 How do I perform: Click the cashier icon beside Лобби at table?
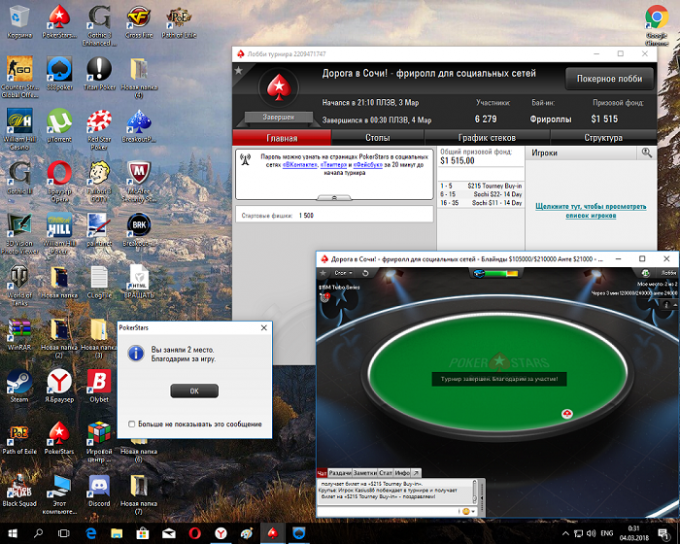coord(646,272)
